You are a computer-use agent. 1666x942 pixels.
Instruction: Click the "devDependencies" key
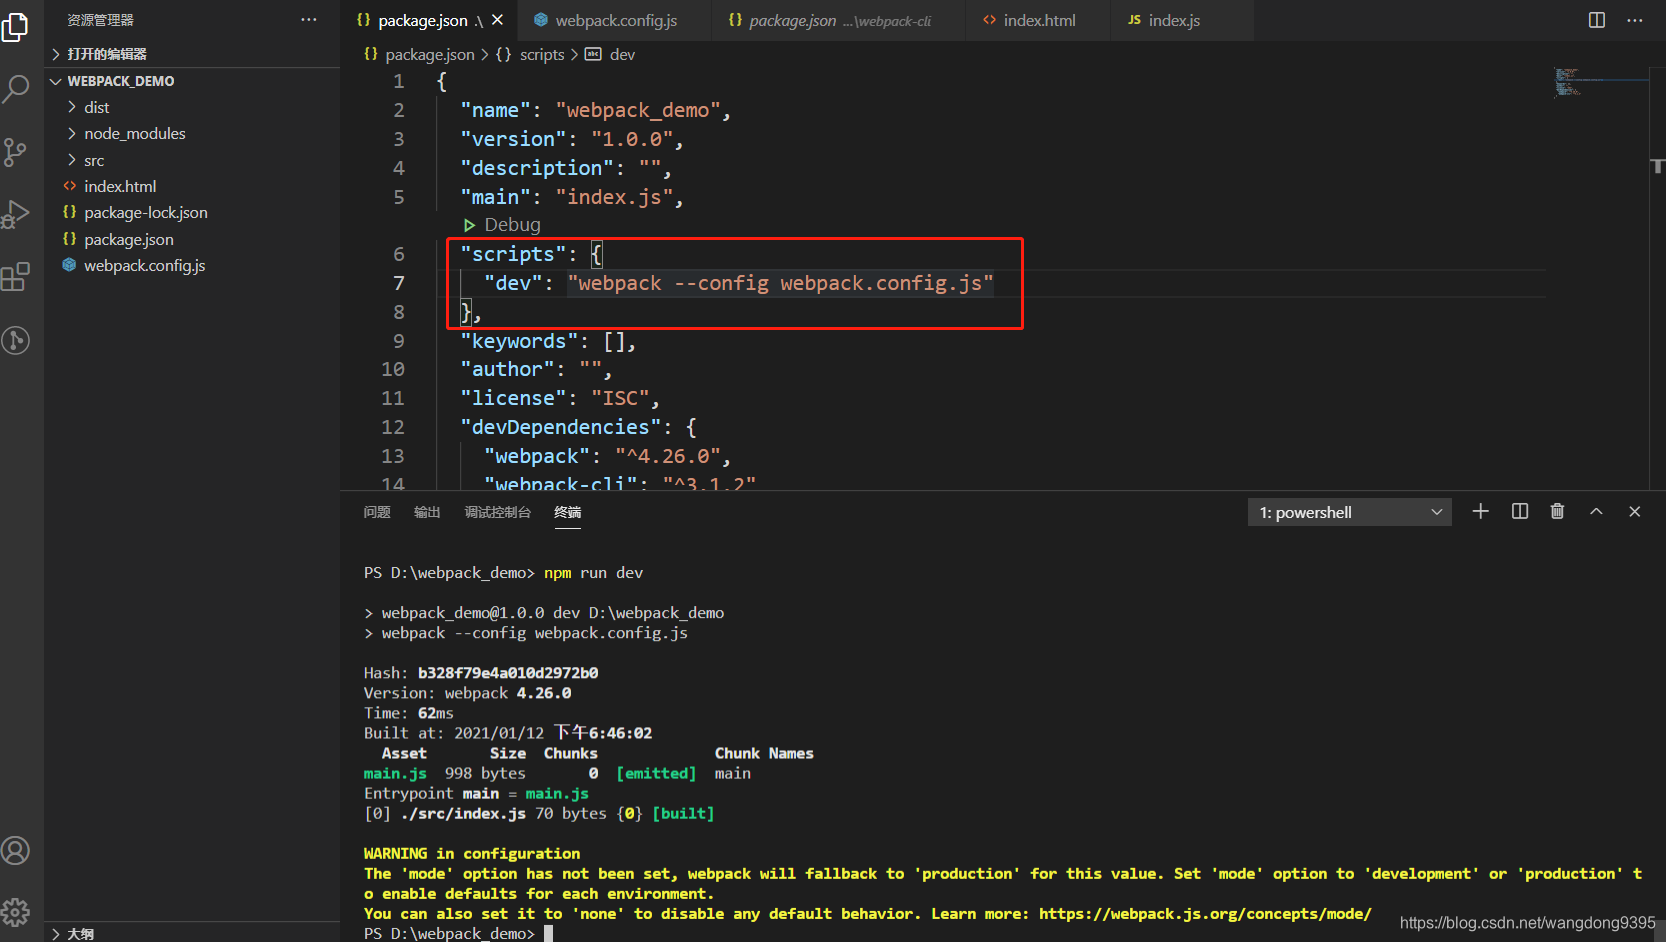click(x=560, y=427)
